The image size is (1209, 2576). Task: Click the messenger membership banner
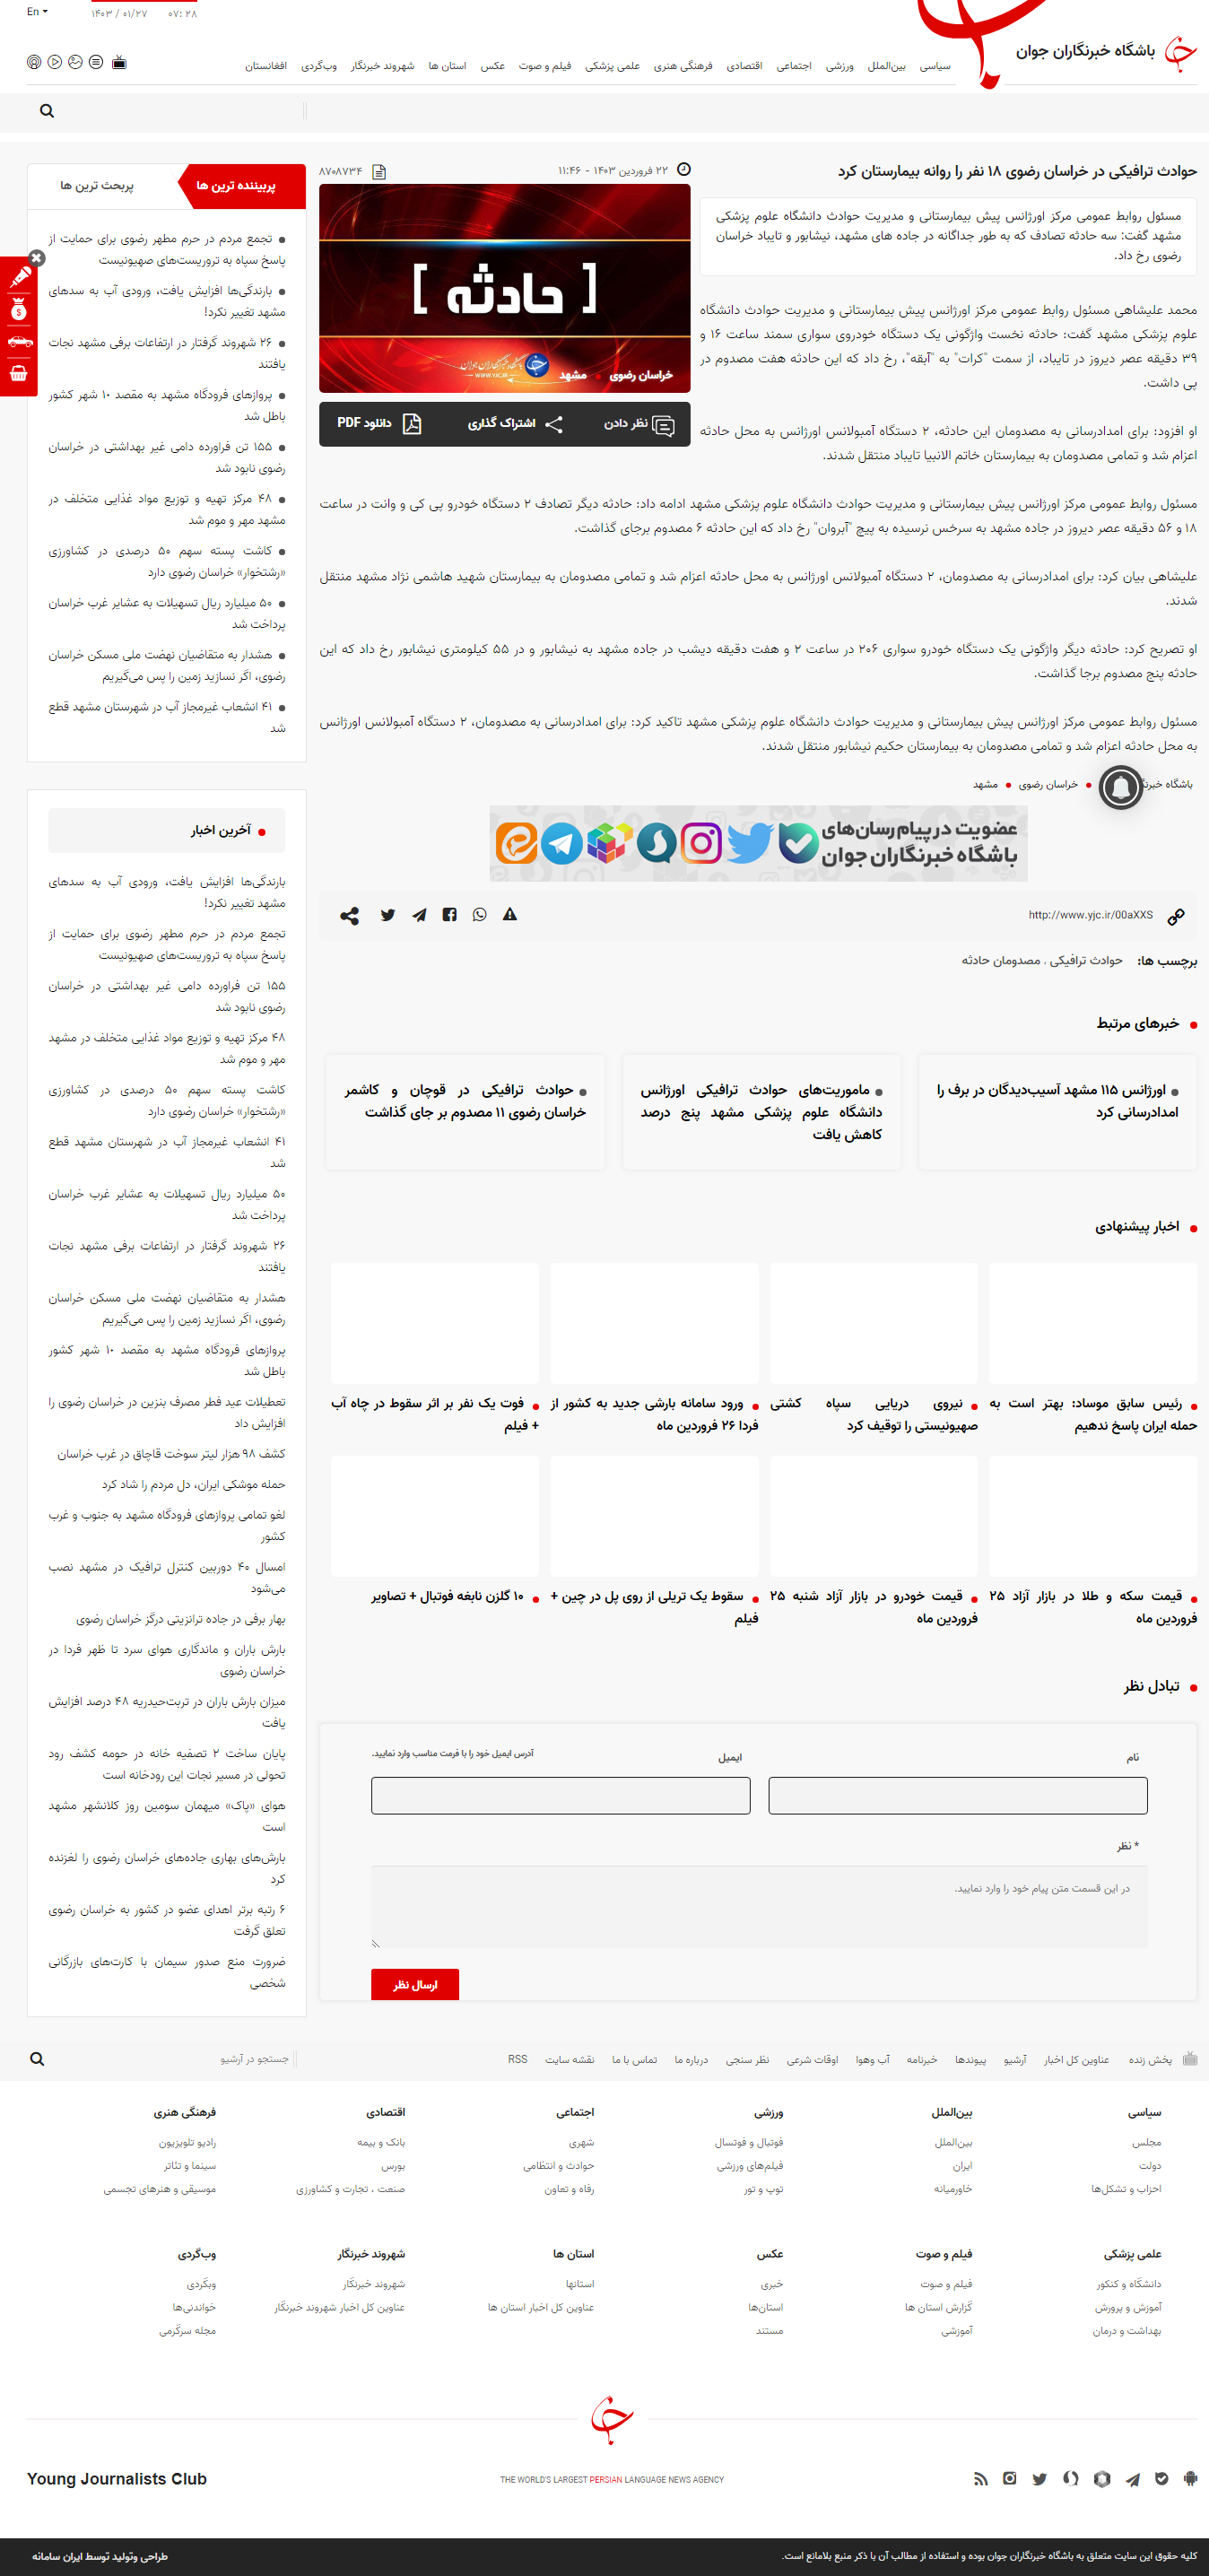tap(758, 843)
